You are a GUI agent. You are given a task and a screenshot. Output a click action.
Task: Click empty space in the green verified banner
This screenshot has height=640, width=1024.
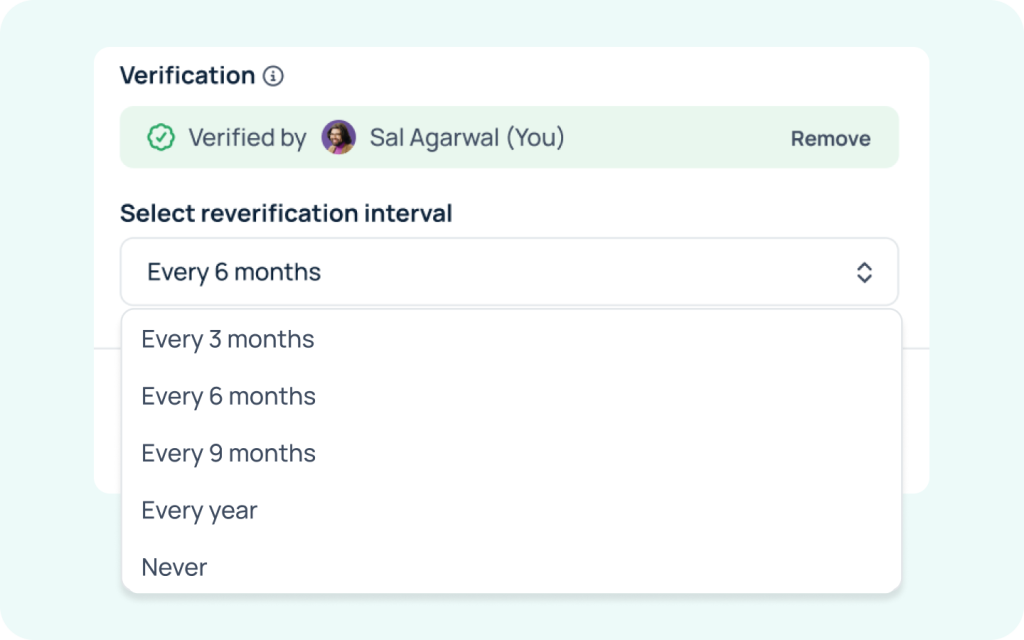tap(680, 138)
